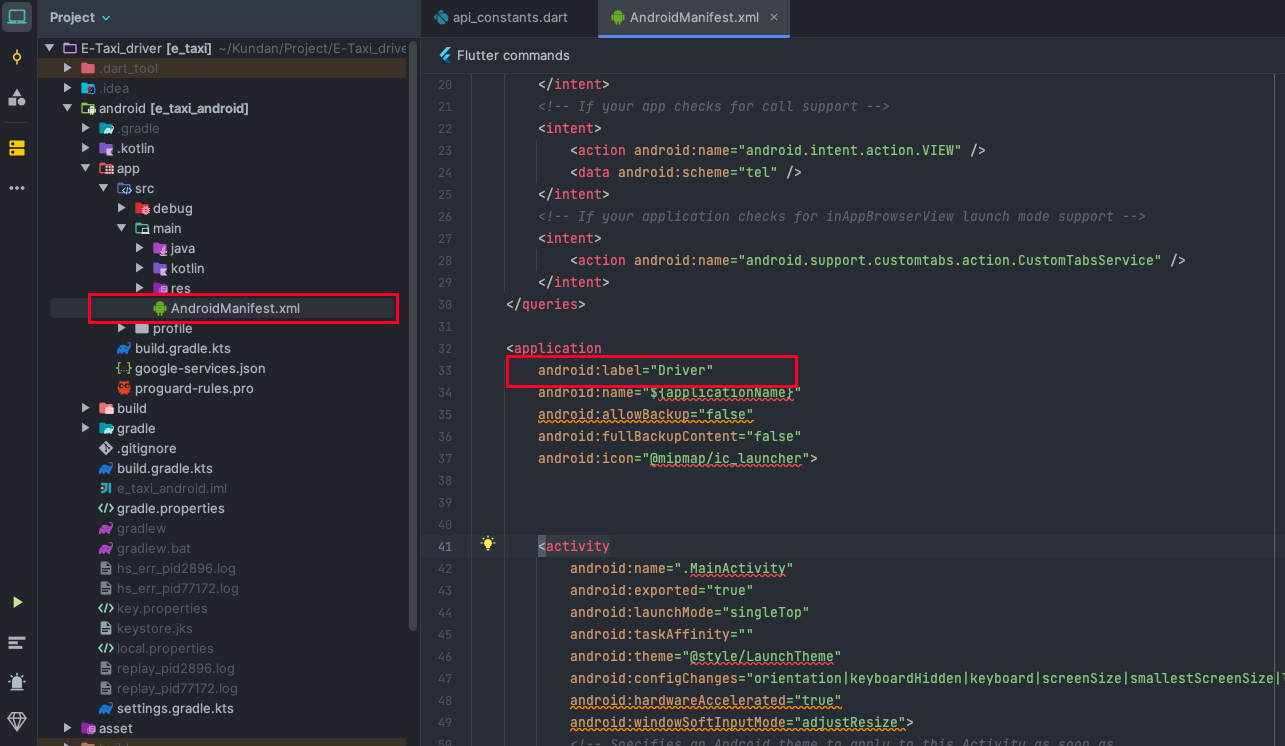Expand the gradle folder below build
Screen dimensions: 1285x746
click(x=85, y=428)
